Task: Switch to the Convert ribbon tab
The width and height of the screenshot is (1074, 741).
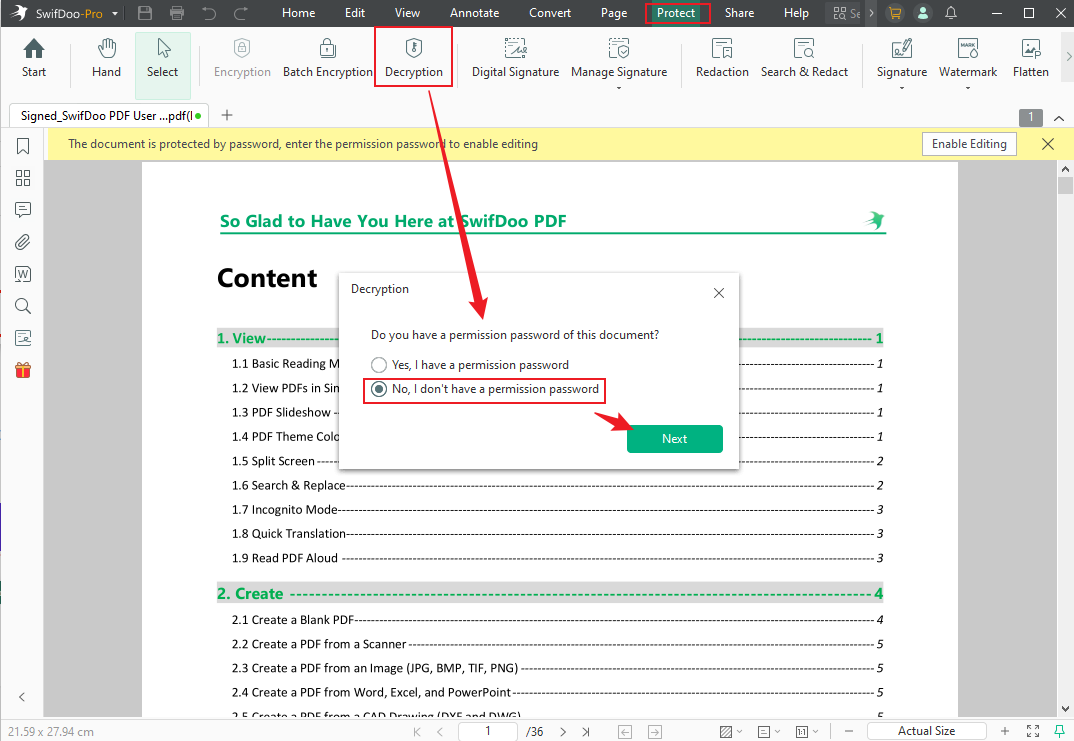Action: [x=549, y=13]
